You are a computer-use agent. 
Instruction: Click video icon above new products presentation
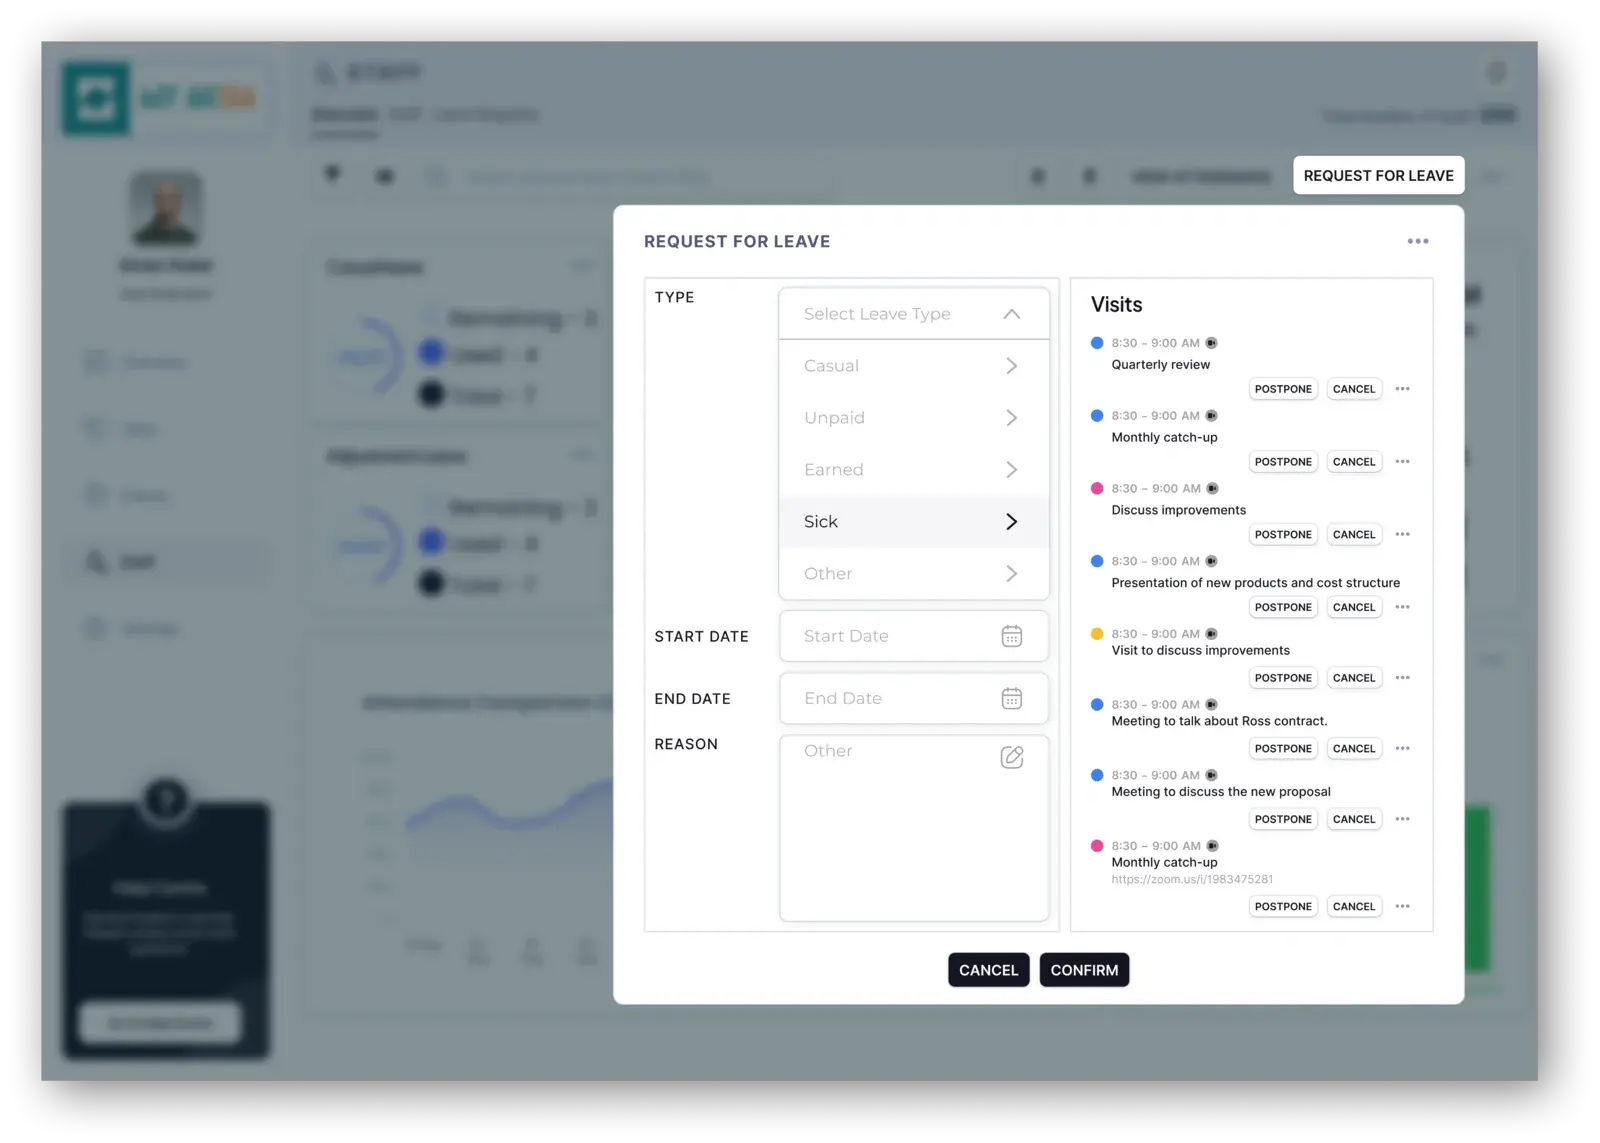(x=1211, y=561)
